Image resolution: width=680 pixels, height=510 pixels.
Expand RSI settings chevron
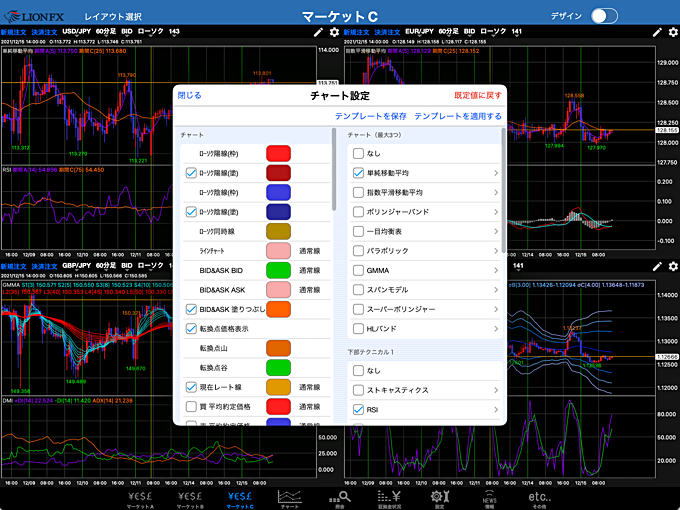(x=496, y=410)
